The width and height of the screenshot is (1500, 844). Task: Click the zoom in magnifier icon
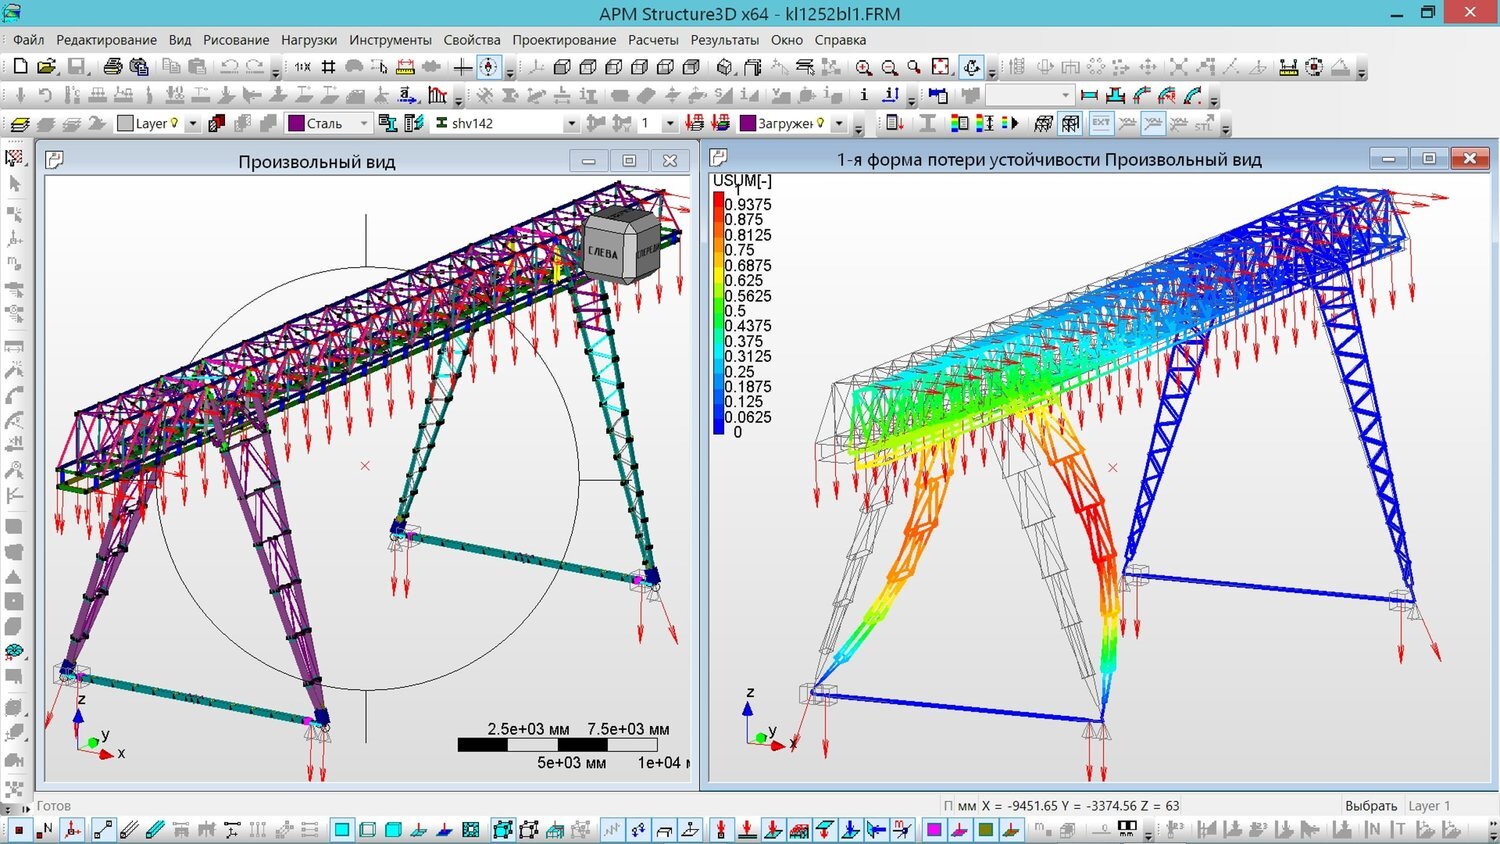(864, 67)
